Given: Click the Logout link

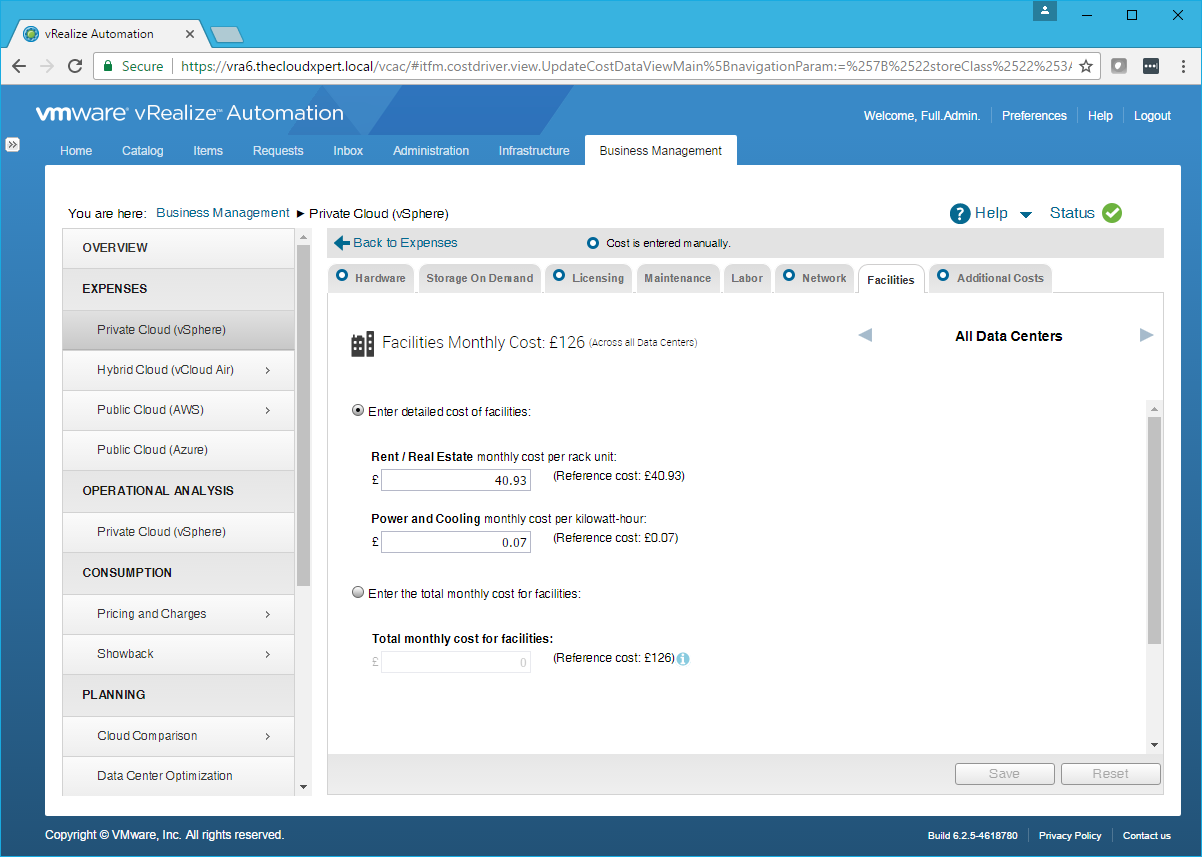Looking at the screenshot, I should [1152, 116].
